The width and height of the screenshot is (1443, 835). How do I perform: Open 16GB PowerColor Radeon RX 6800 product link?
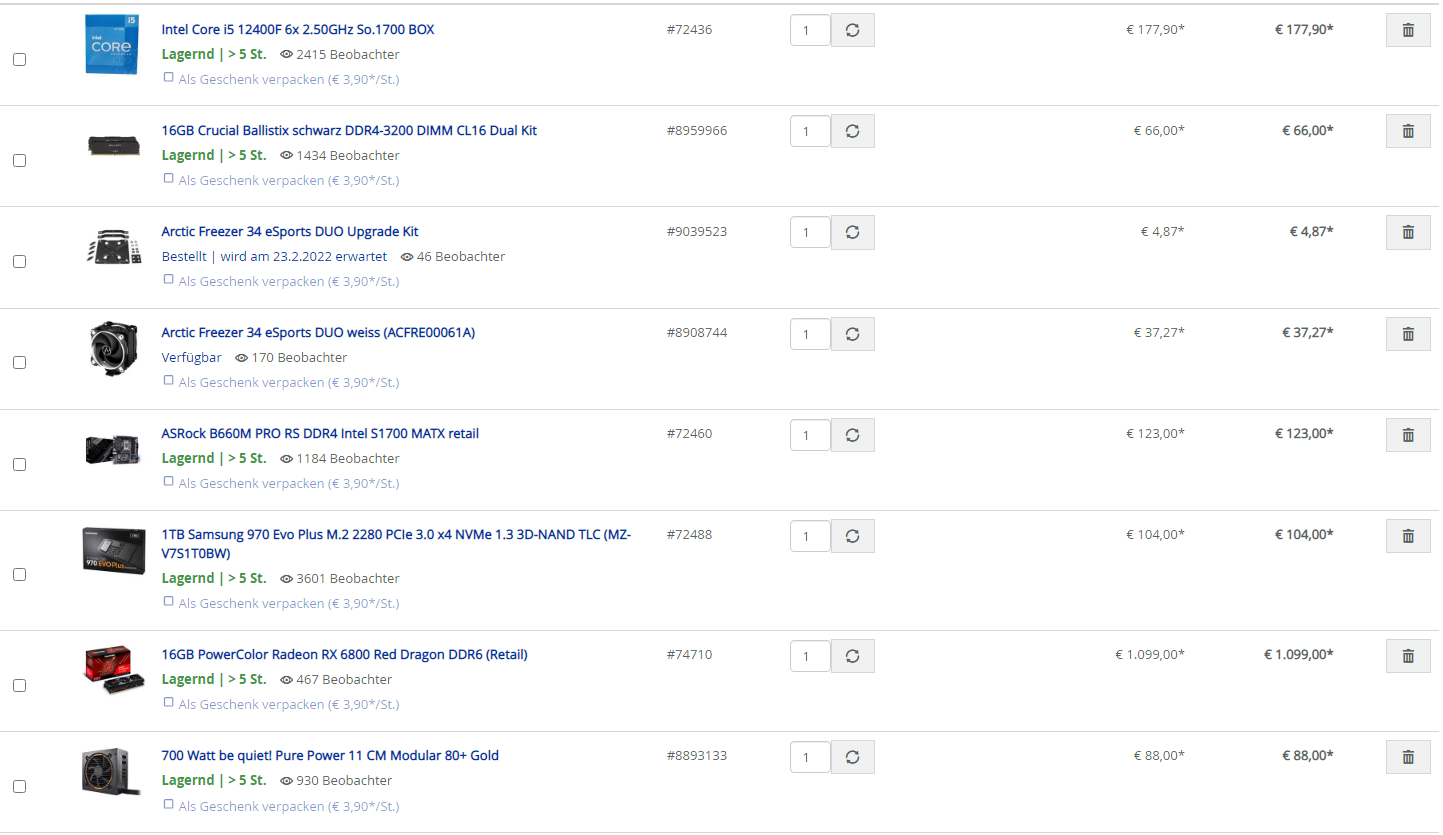pos(344,655)
